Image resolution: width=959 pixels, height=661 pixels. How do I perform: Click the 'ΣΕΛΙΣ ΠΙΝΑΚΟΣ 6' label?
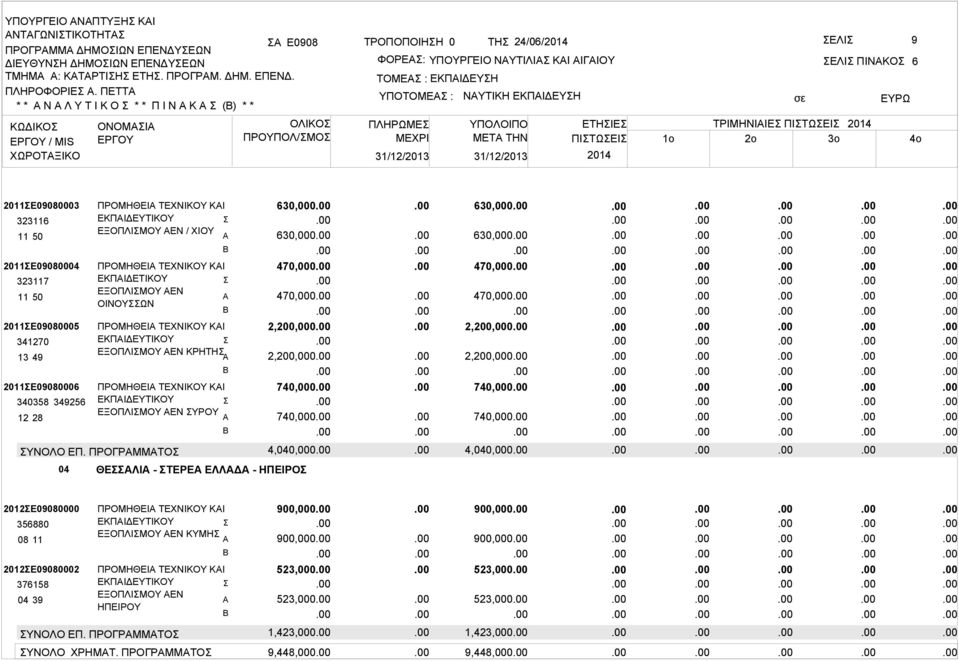point(870,61)
